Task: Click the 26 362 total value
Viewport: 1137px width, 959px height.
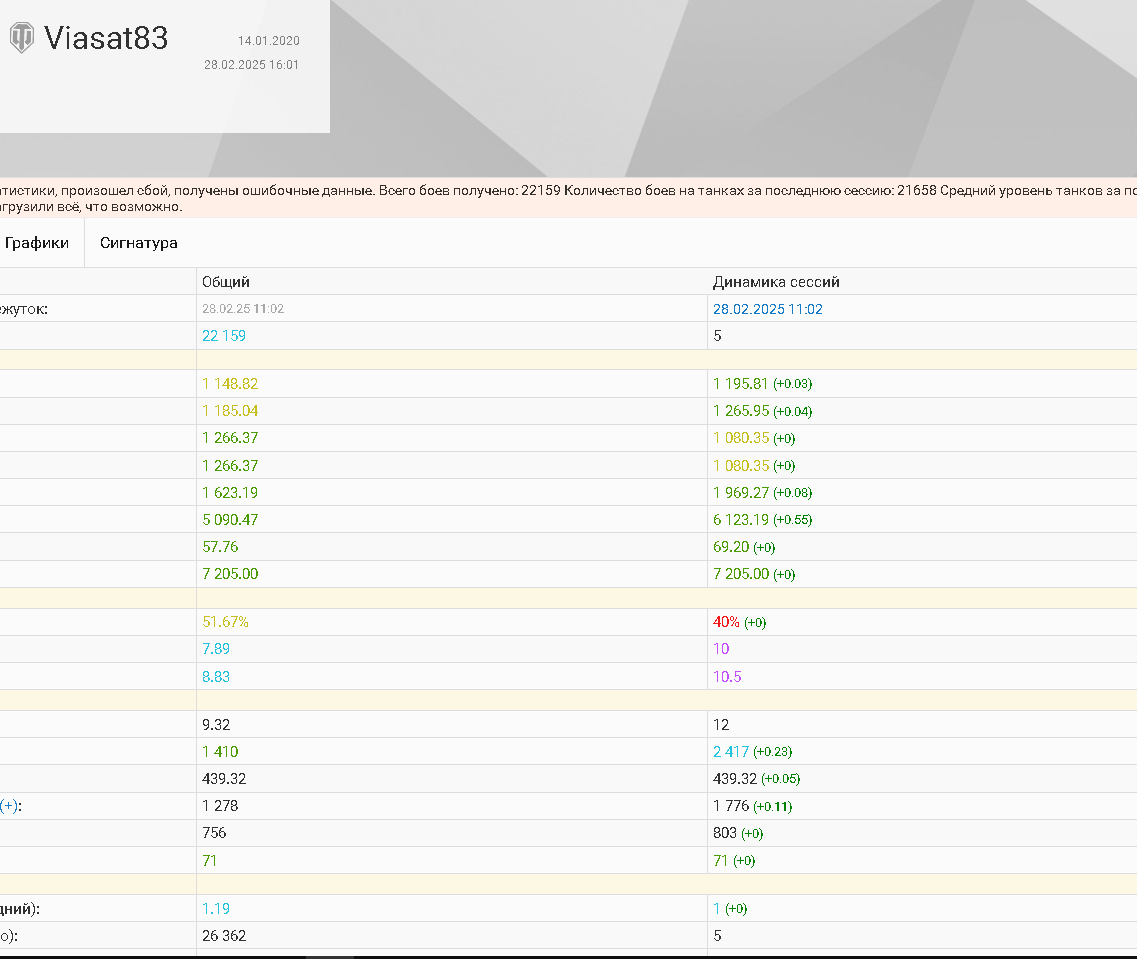Action: point(224,936)
